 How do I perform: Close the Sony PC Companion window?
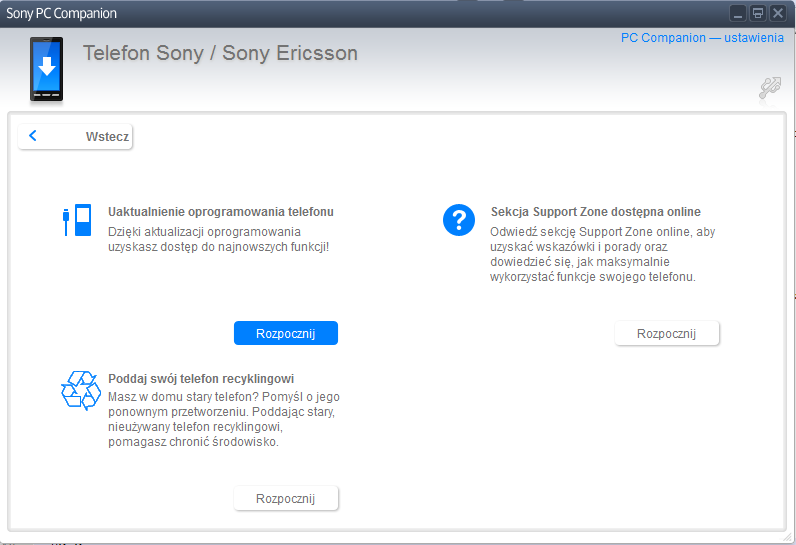(778, 13)
